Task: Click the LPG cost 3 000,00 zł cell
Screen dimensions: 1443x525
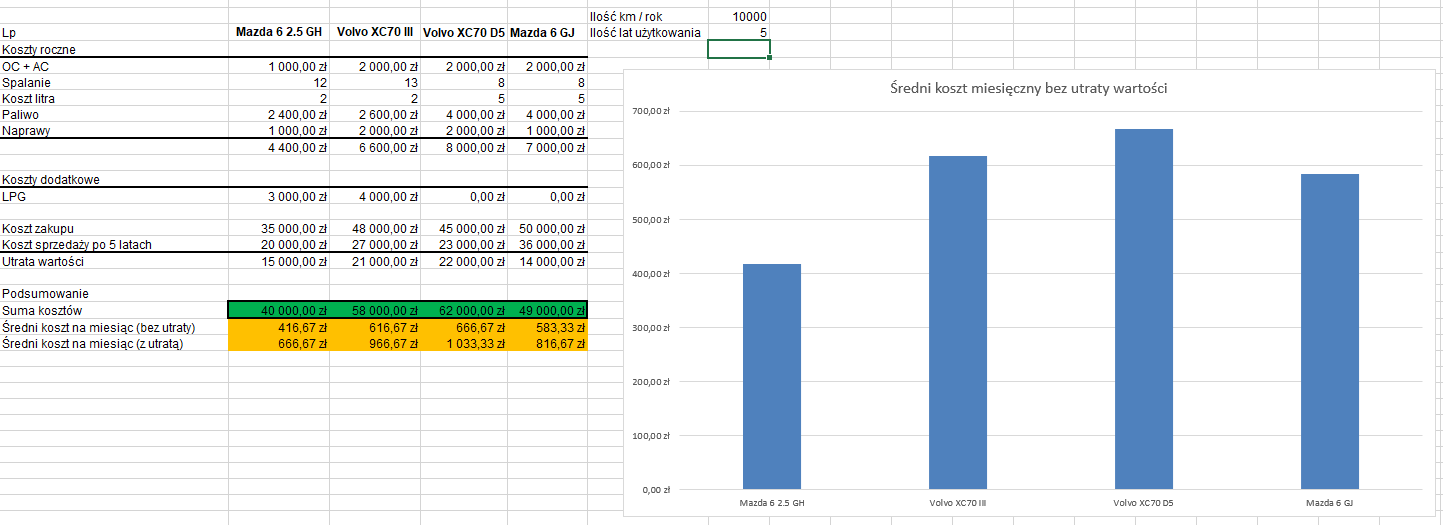Action: (279, 197)
